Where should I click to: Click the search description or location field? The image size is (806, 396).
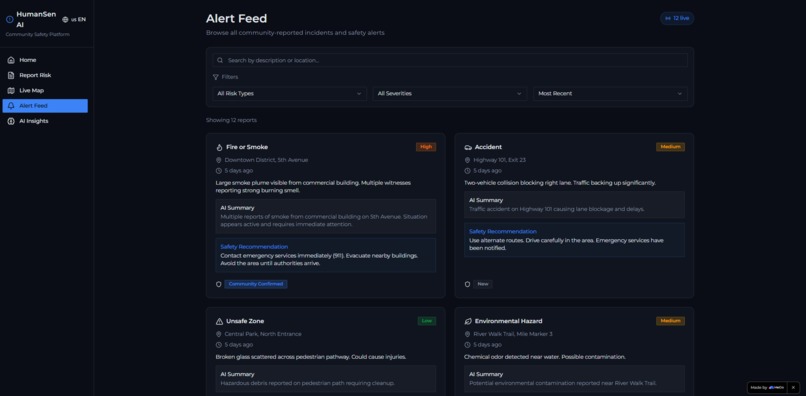point(450,60)
